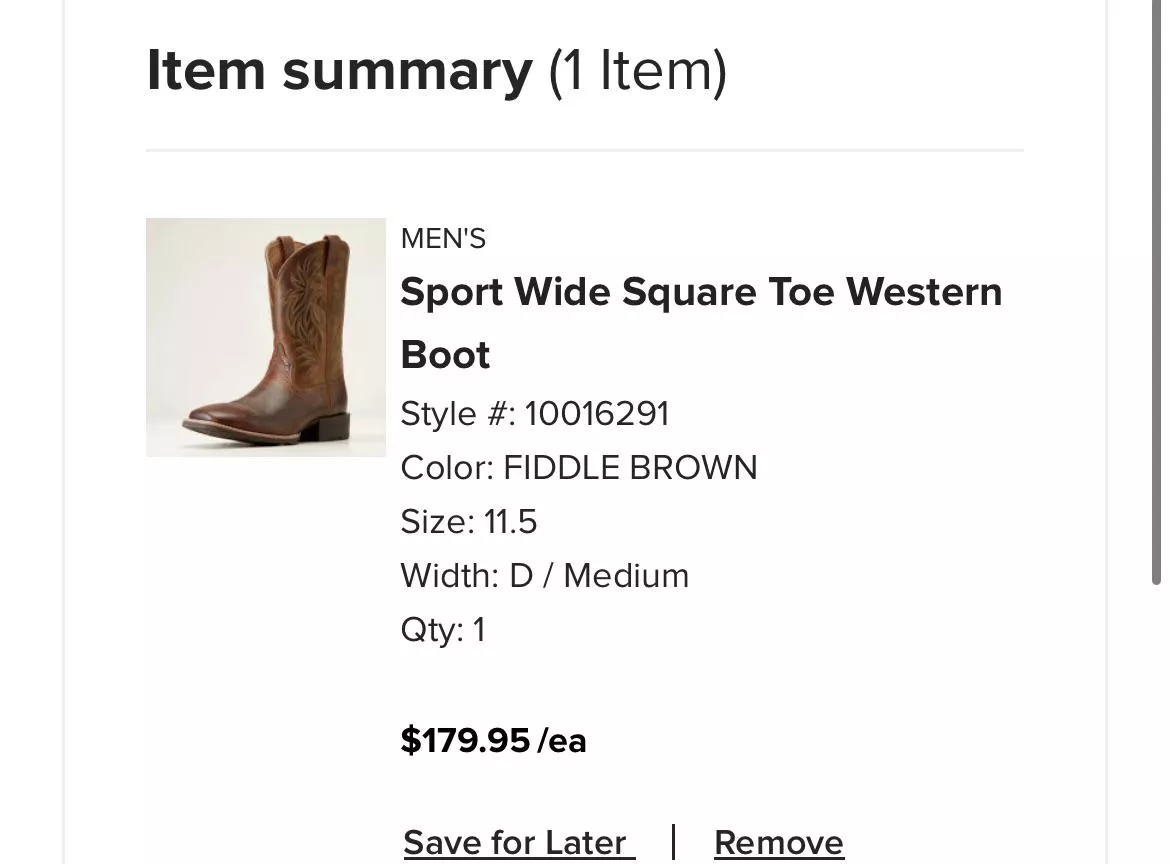1170x864 pixels.
Task: Click the Color: FIDDLE BROWN line
Action: (578, 468)
